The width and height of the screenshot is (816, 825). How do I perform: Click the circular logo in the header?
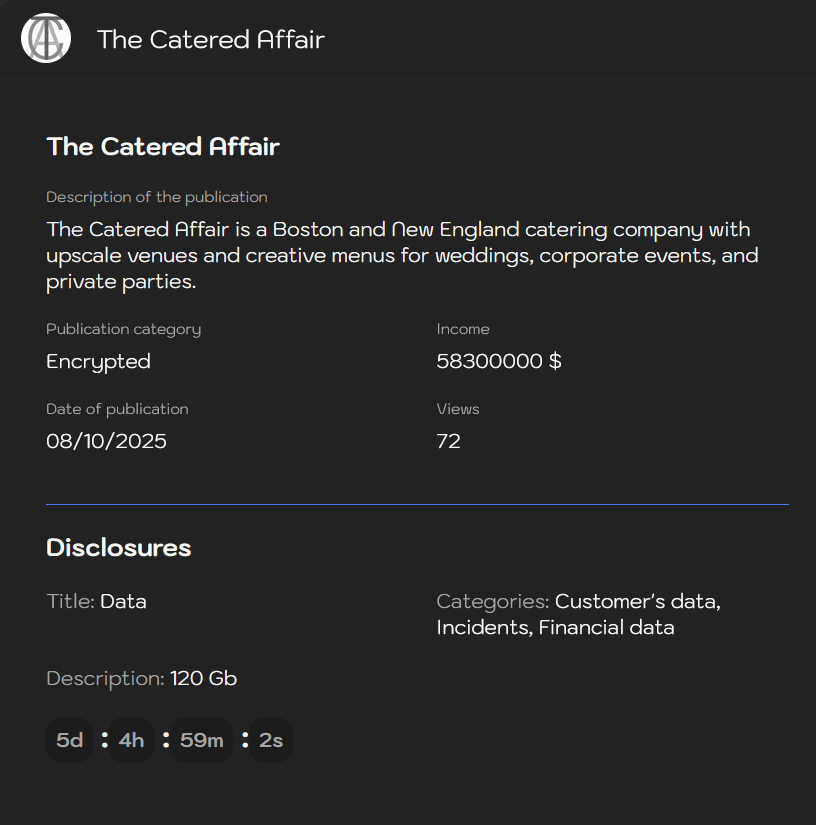46,39
